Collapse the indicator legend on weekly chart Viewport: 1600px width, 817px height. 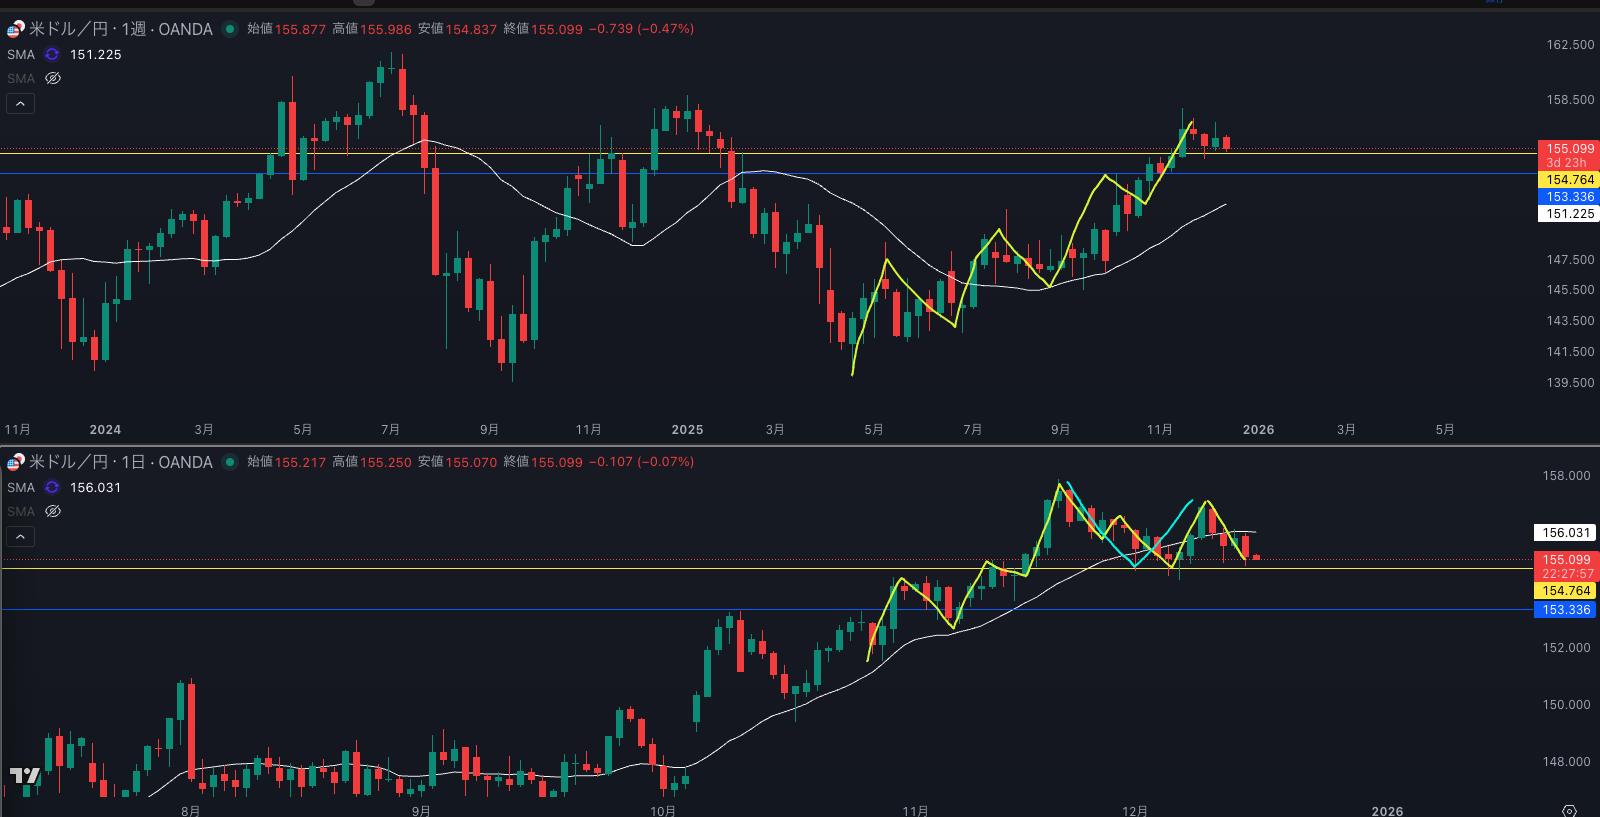click(x=20, y=103)
